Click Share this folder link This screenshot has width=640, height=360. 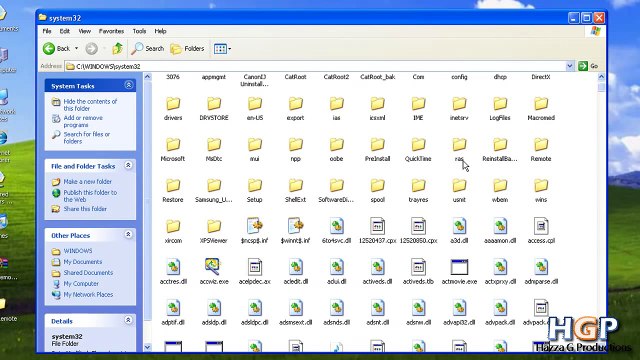coord(85,209)
